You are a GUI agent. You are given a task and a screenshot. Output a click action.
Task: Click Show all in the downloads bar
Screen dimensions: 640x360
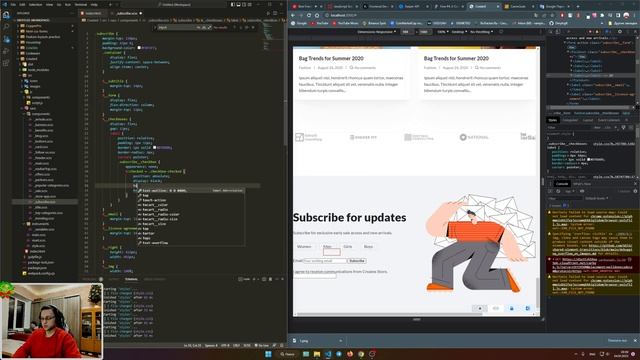coord(617,340)
